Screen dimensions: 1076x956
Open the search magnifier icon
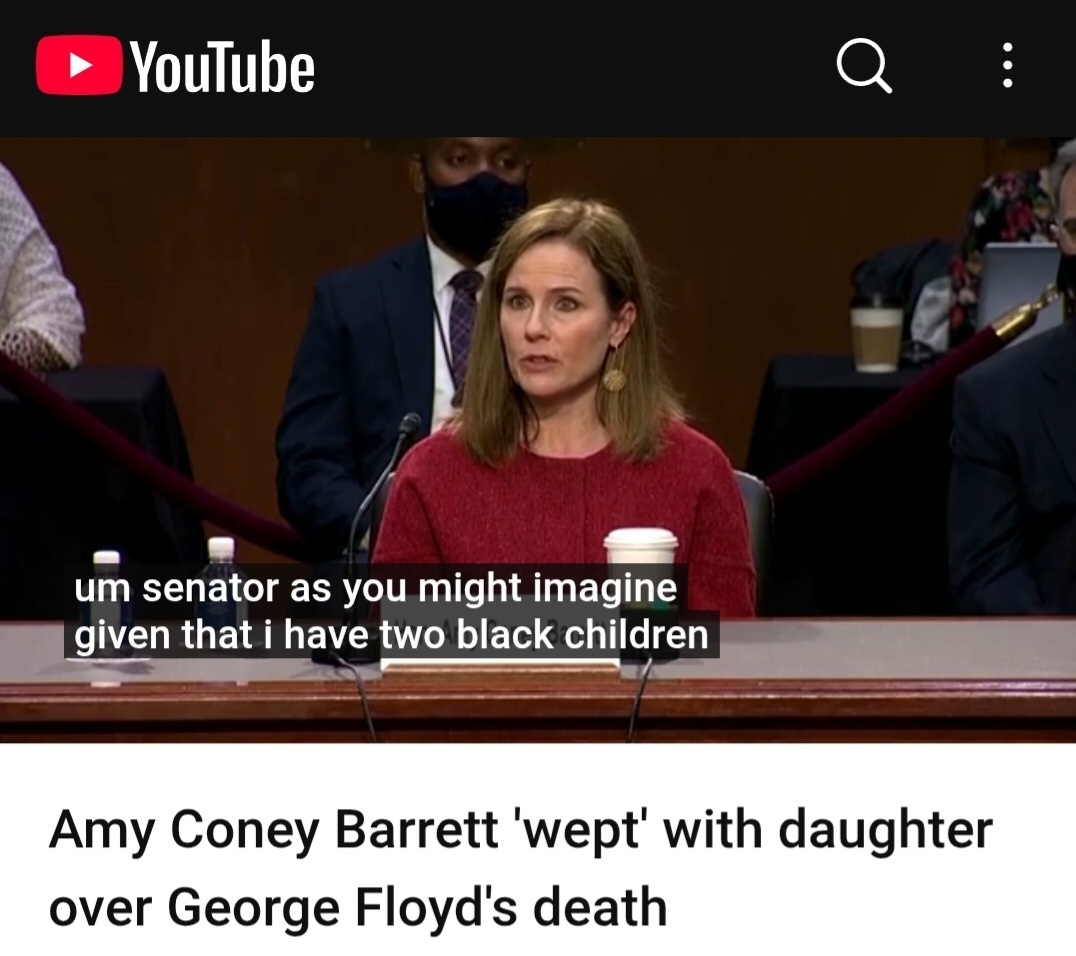[864, 65]
